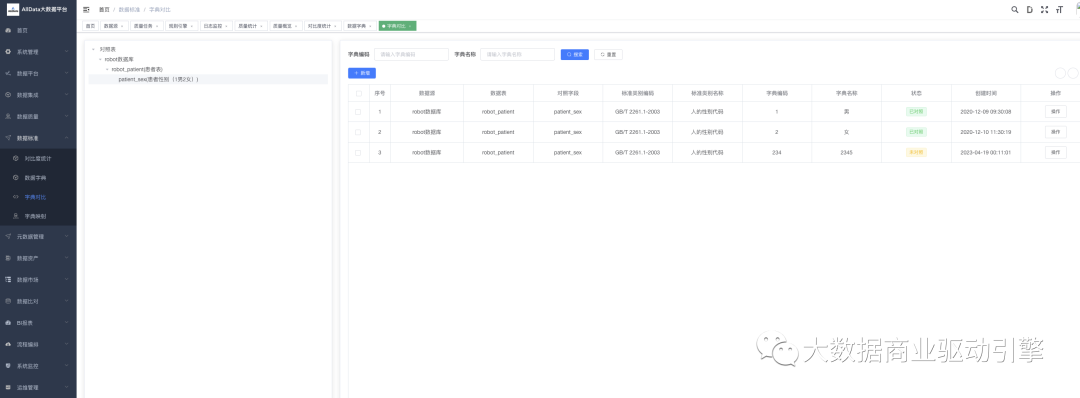The image size is (1080, 398).
Task: Select the patient_sex tree item
Action: point(208,79)
